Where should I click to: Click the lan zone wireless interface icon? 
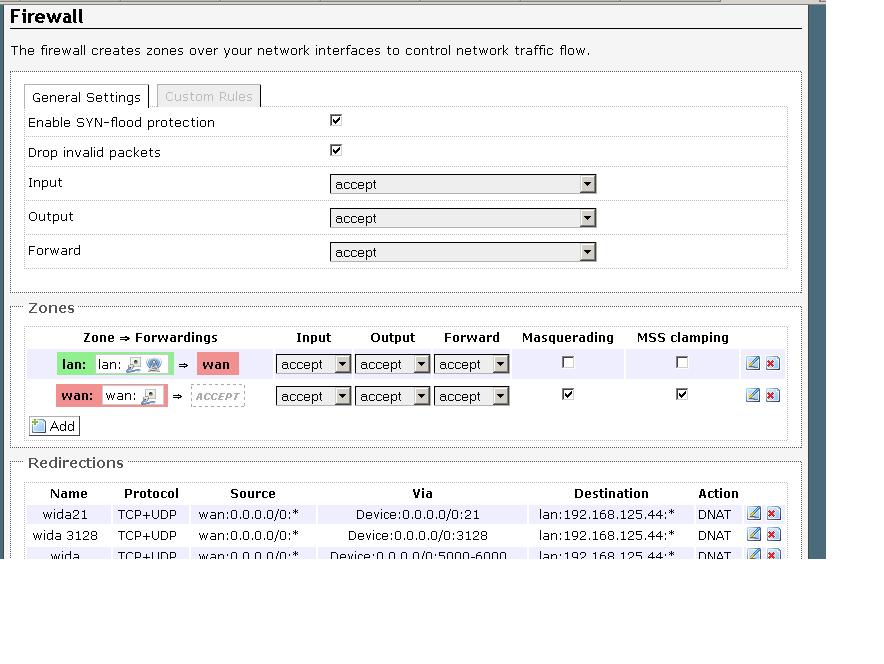click(x=154, y=365)
